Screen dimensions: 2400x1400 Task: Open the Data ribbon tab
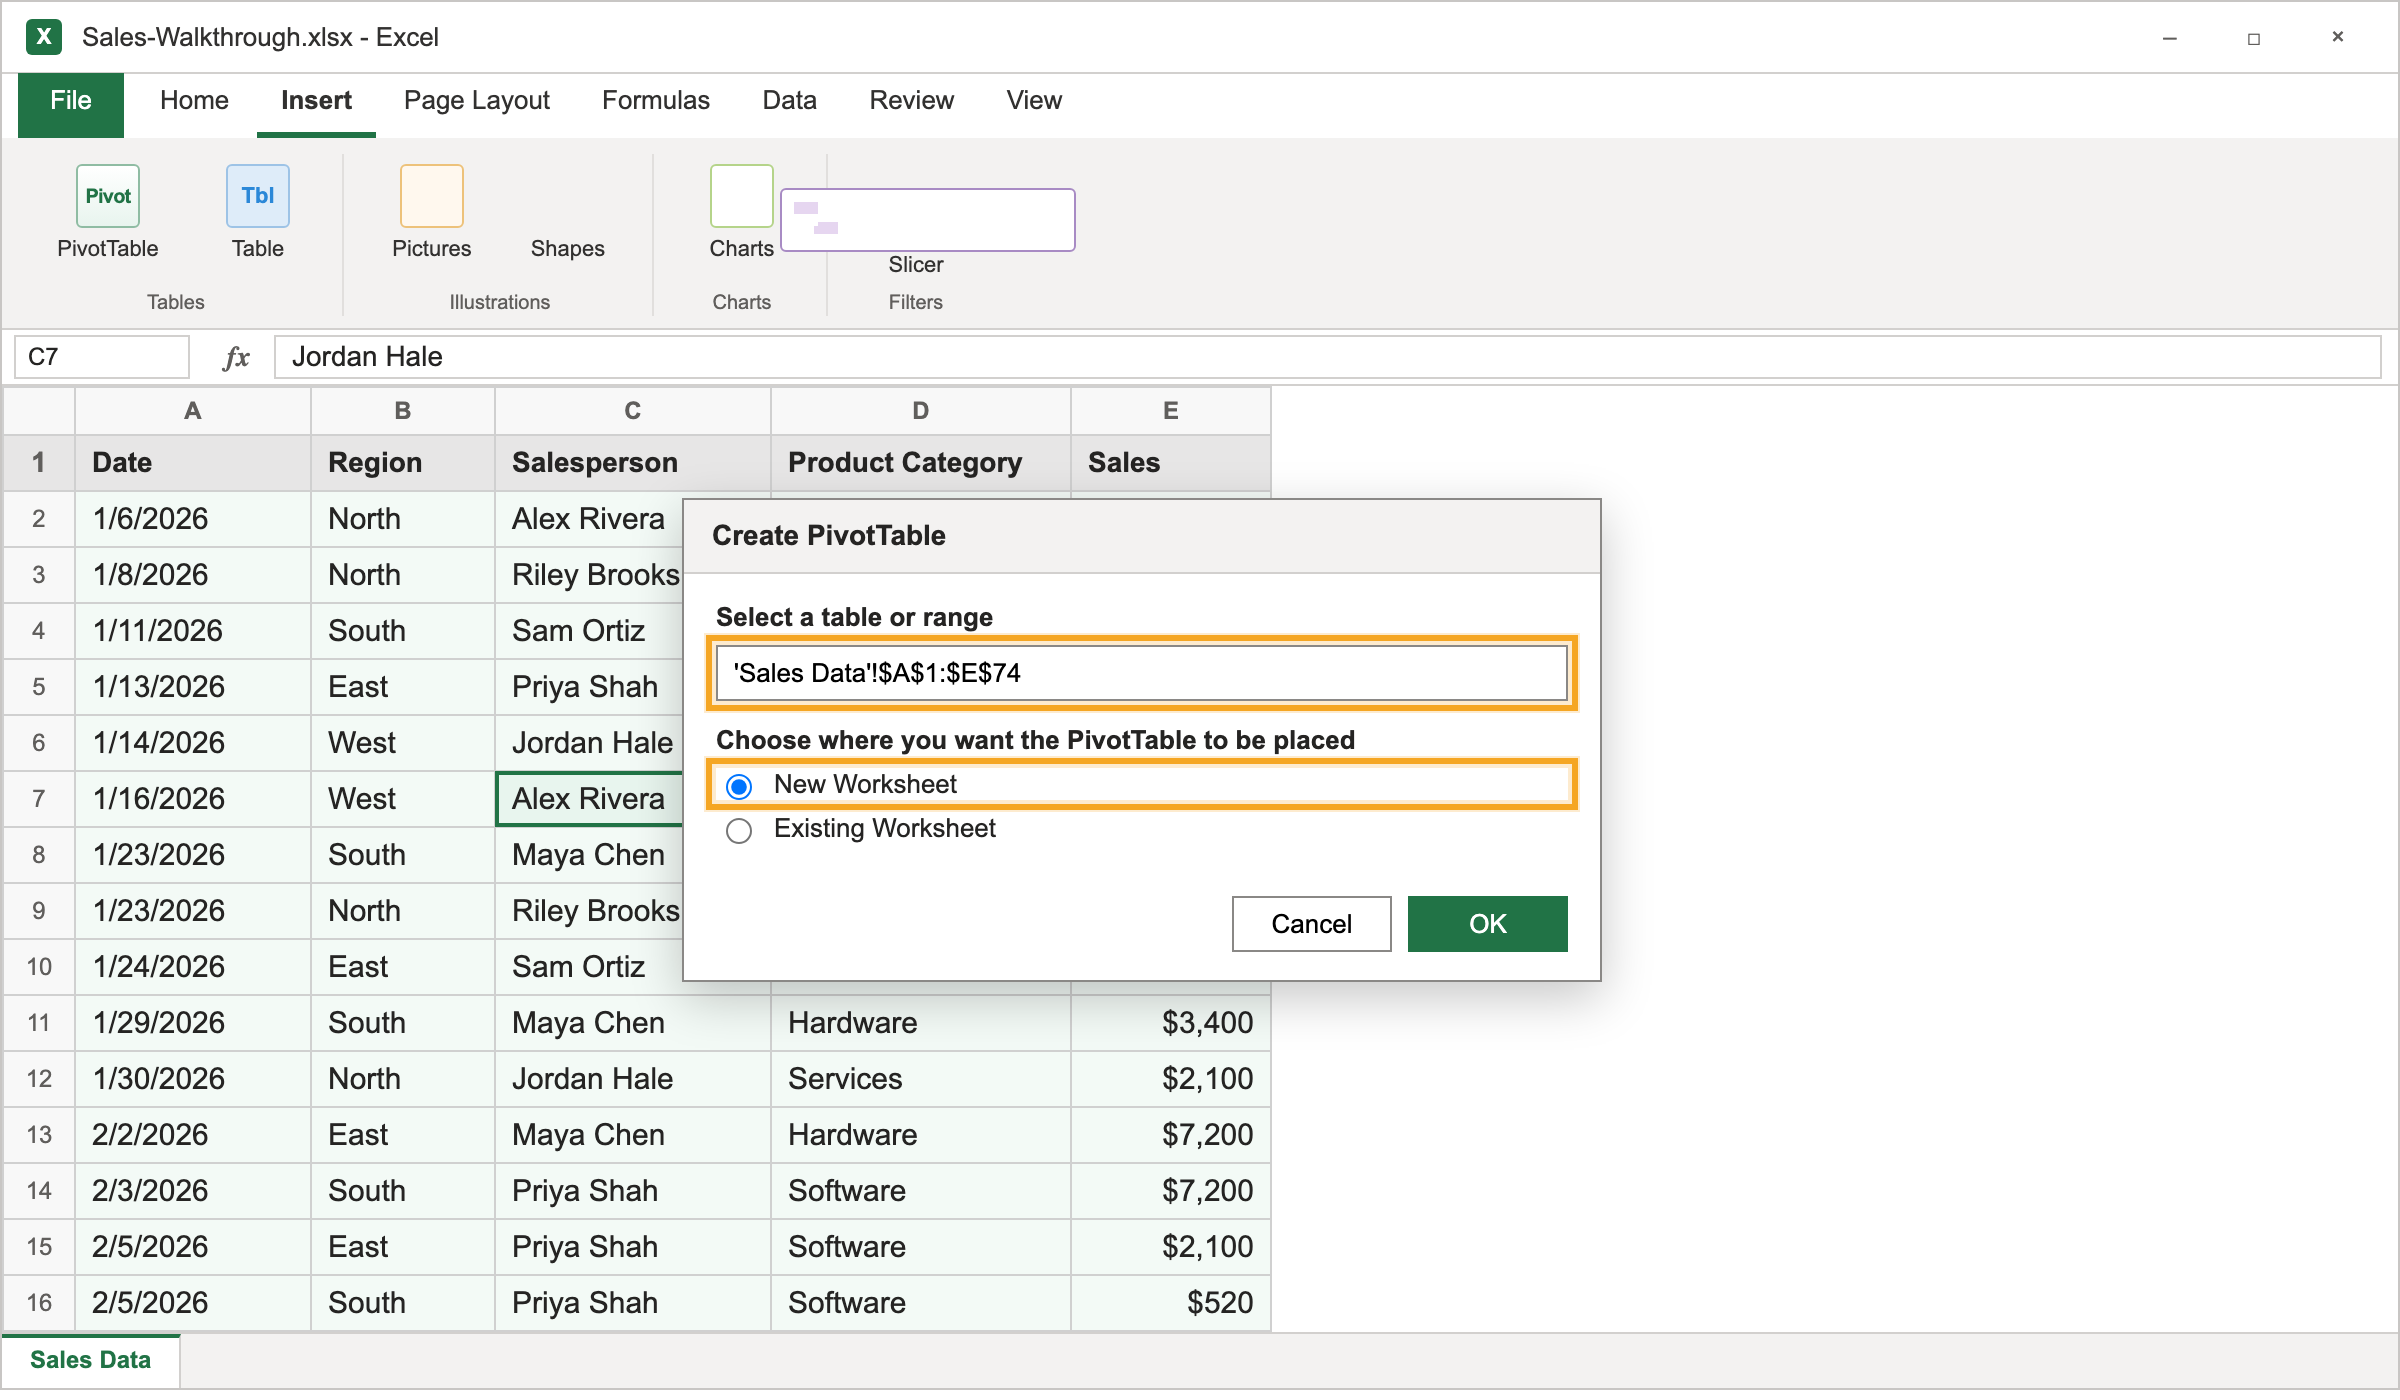(790, 101)
